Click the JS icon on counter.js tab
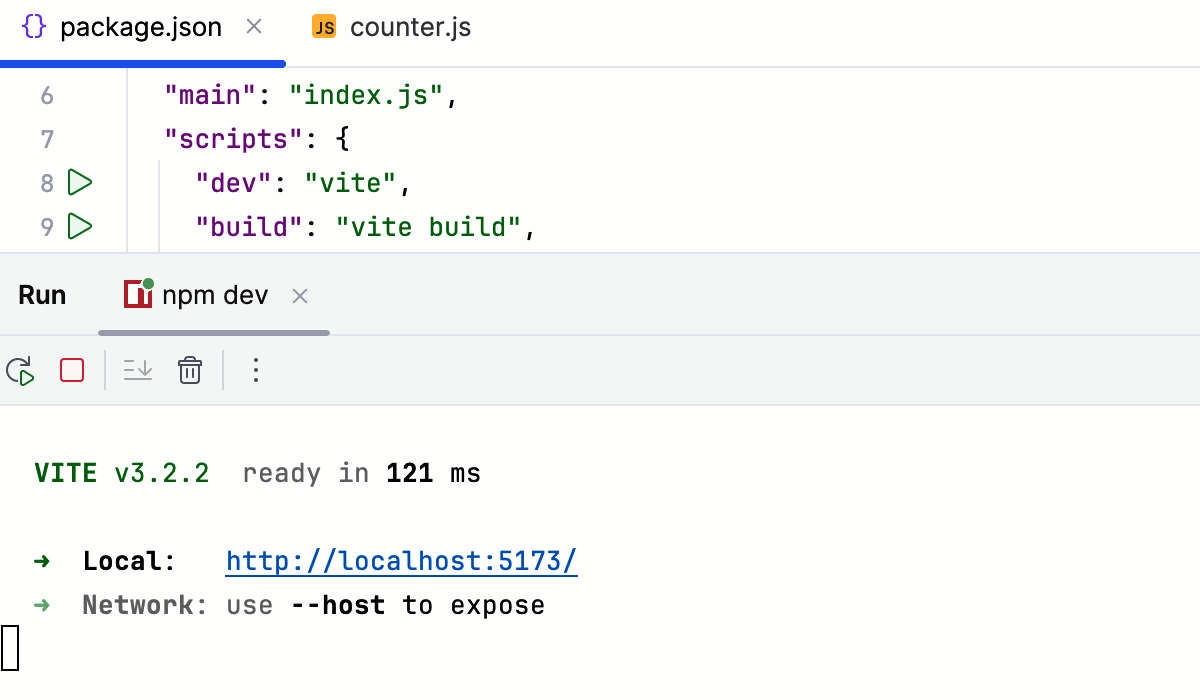This screenshot has height=700, width=1200. pos(323,27)
